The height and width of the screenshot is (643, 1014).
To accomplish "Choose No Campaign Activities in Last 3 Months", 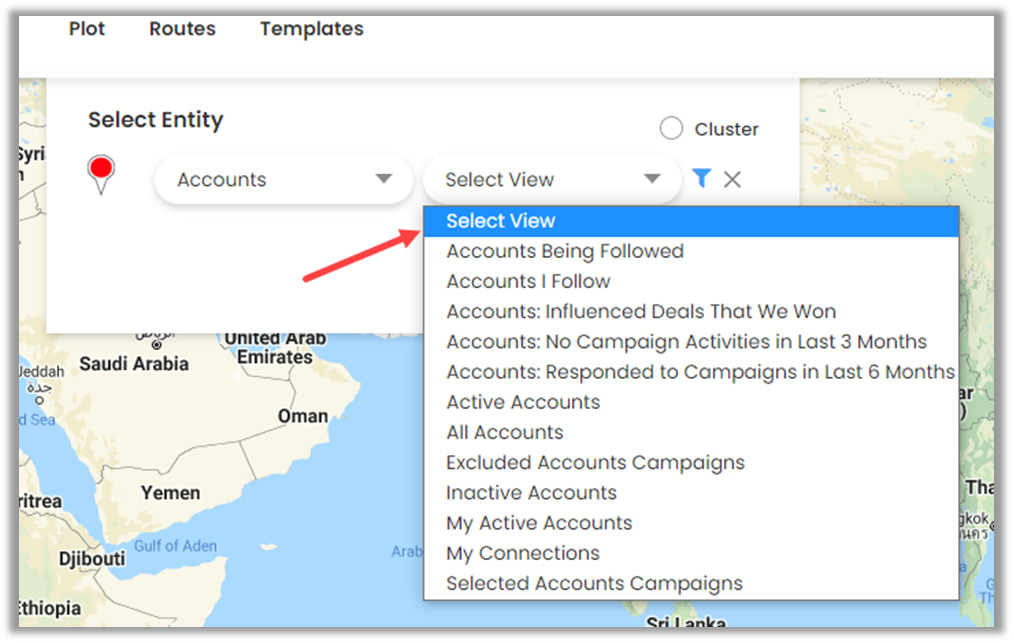I will (686, 342).
